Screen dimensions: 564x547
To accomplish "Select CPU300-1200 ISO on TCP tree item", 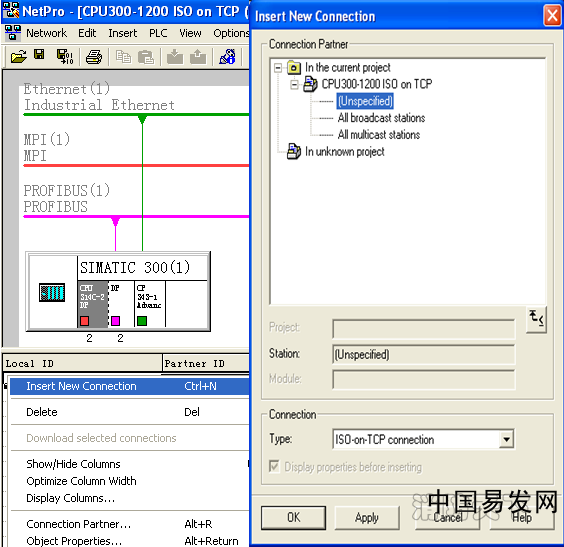I will [377, 84].
